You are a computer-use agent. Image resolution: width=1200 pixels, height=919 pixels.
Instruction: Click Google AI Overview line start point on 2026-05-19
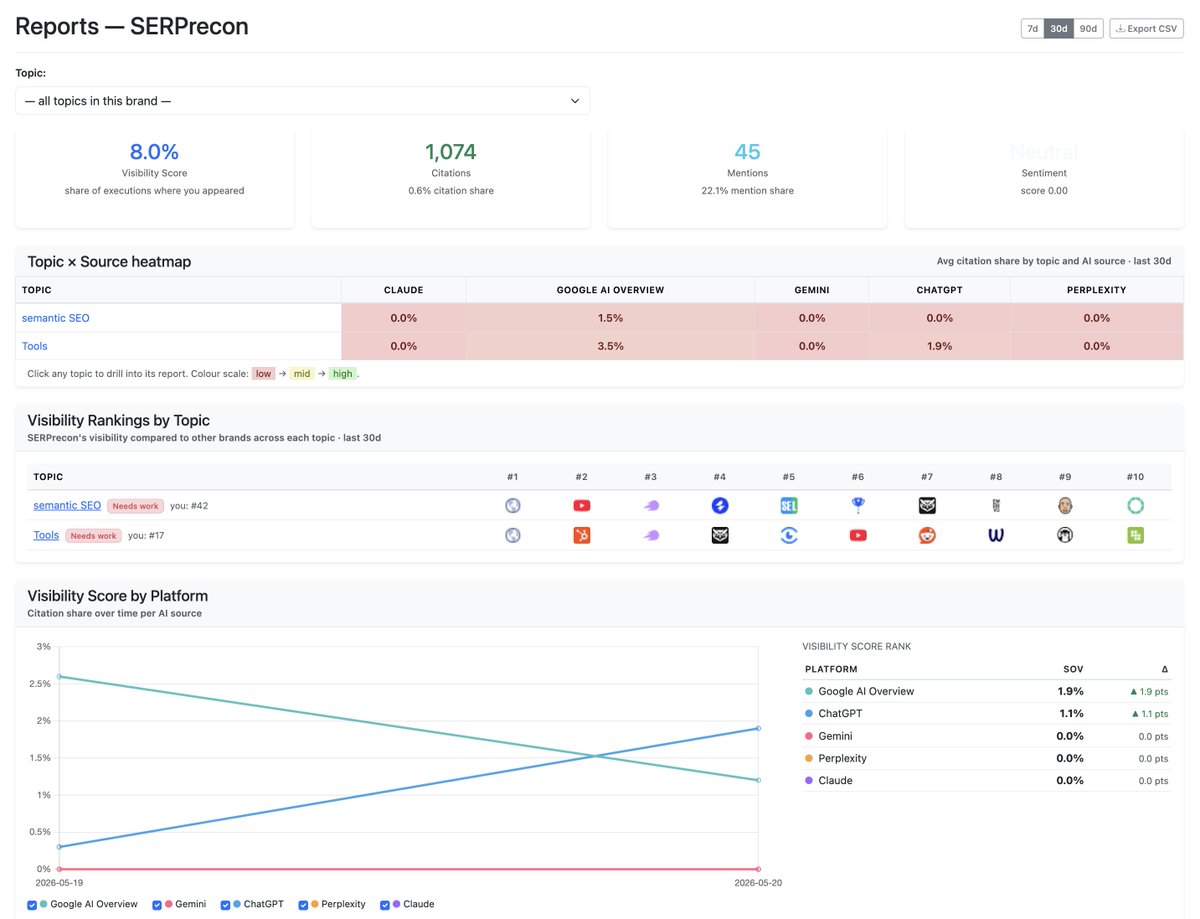(x=59, y=677)
